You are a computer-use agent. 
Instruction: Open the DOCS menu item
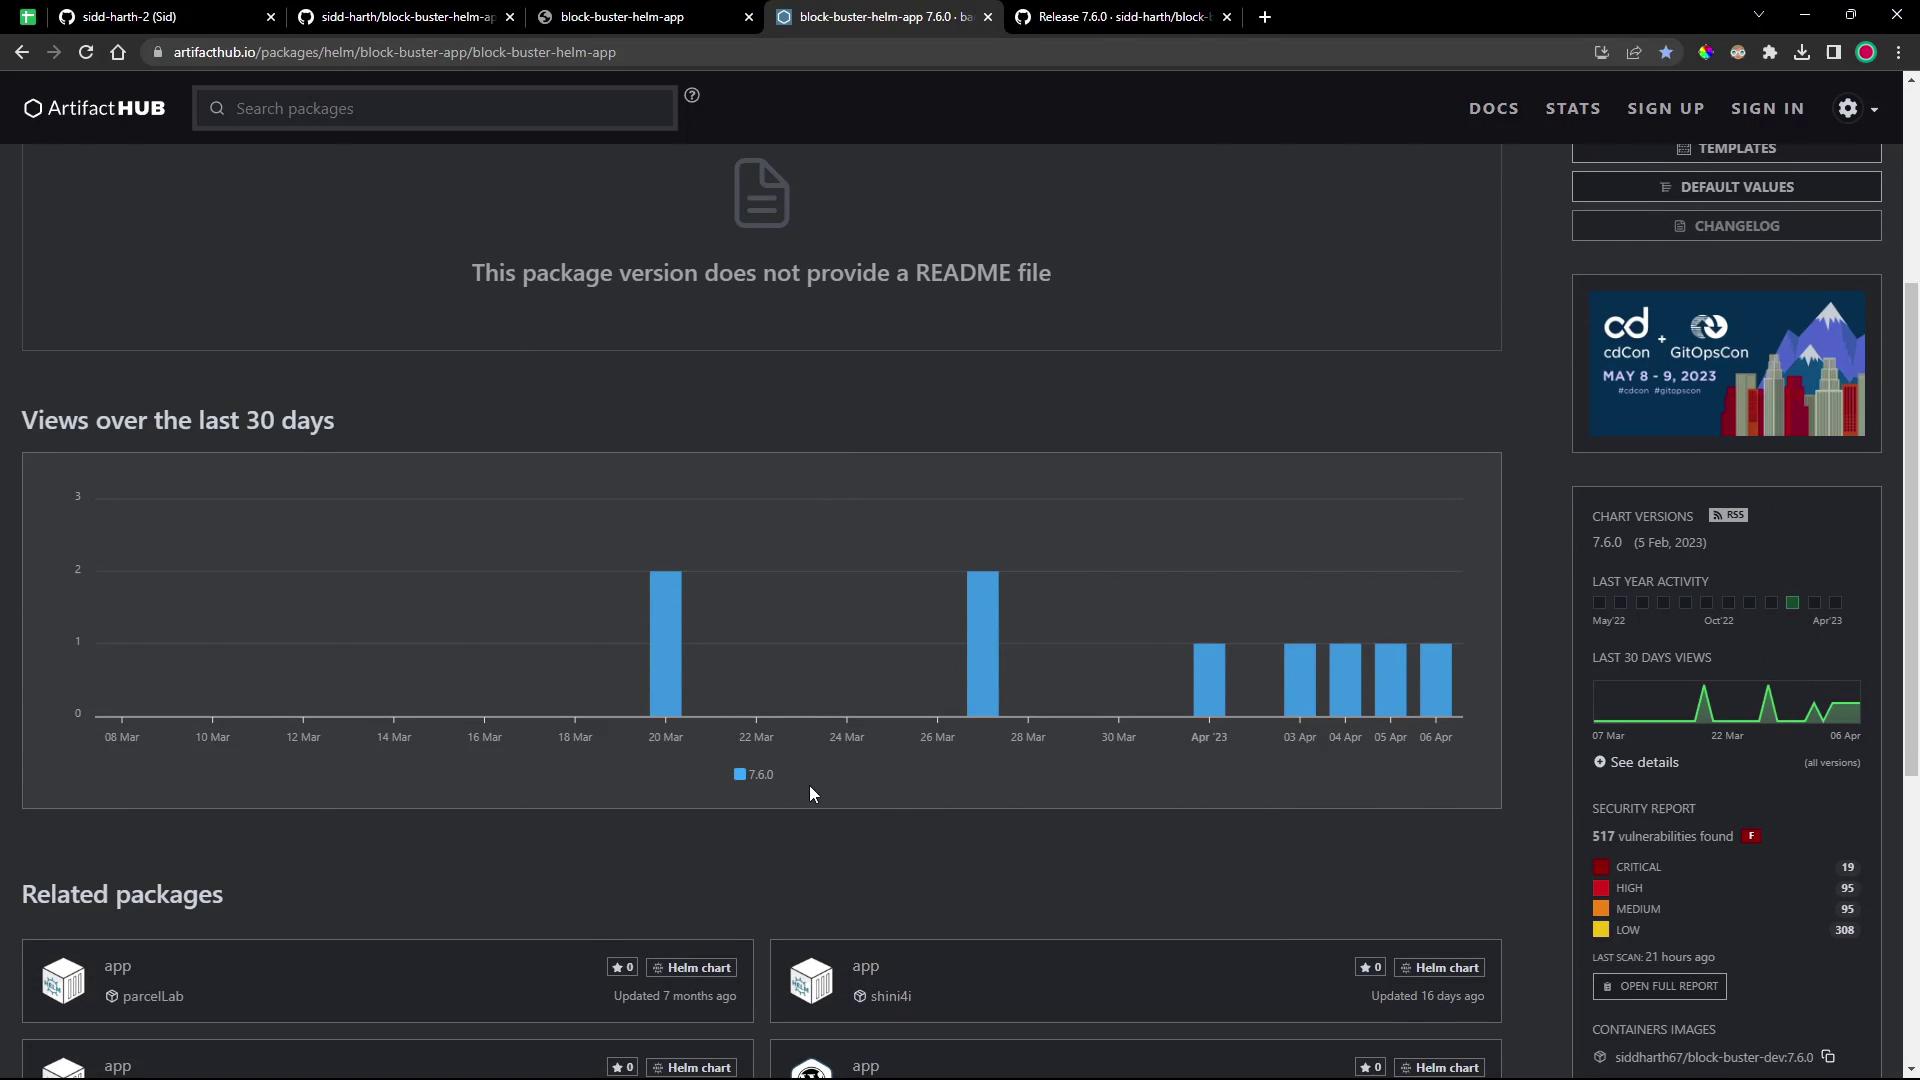[1493, 108]
